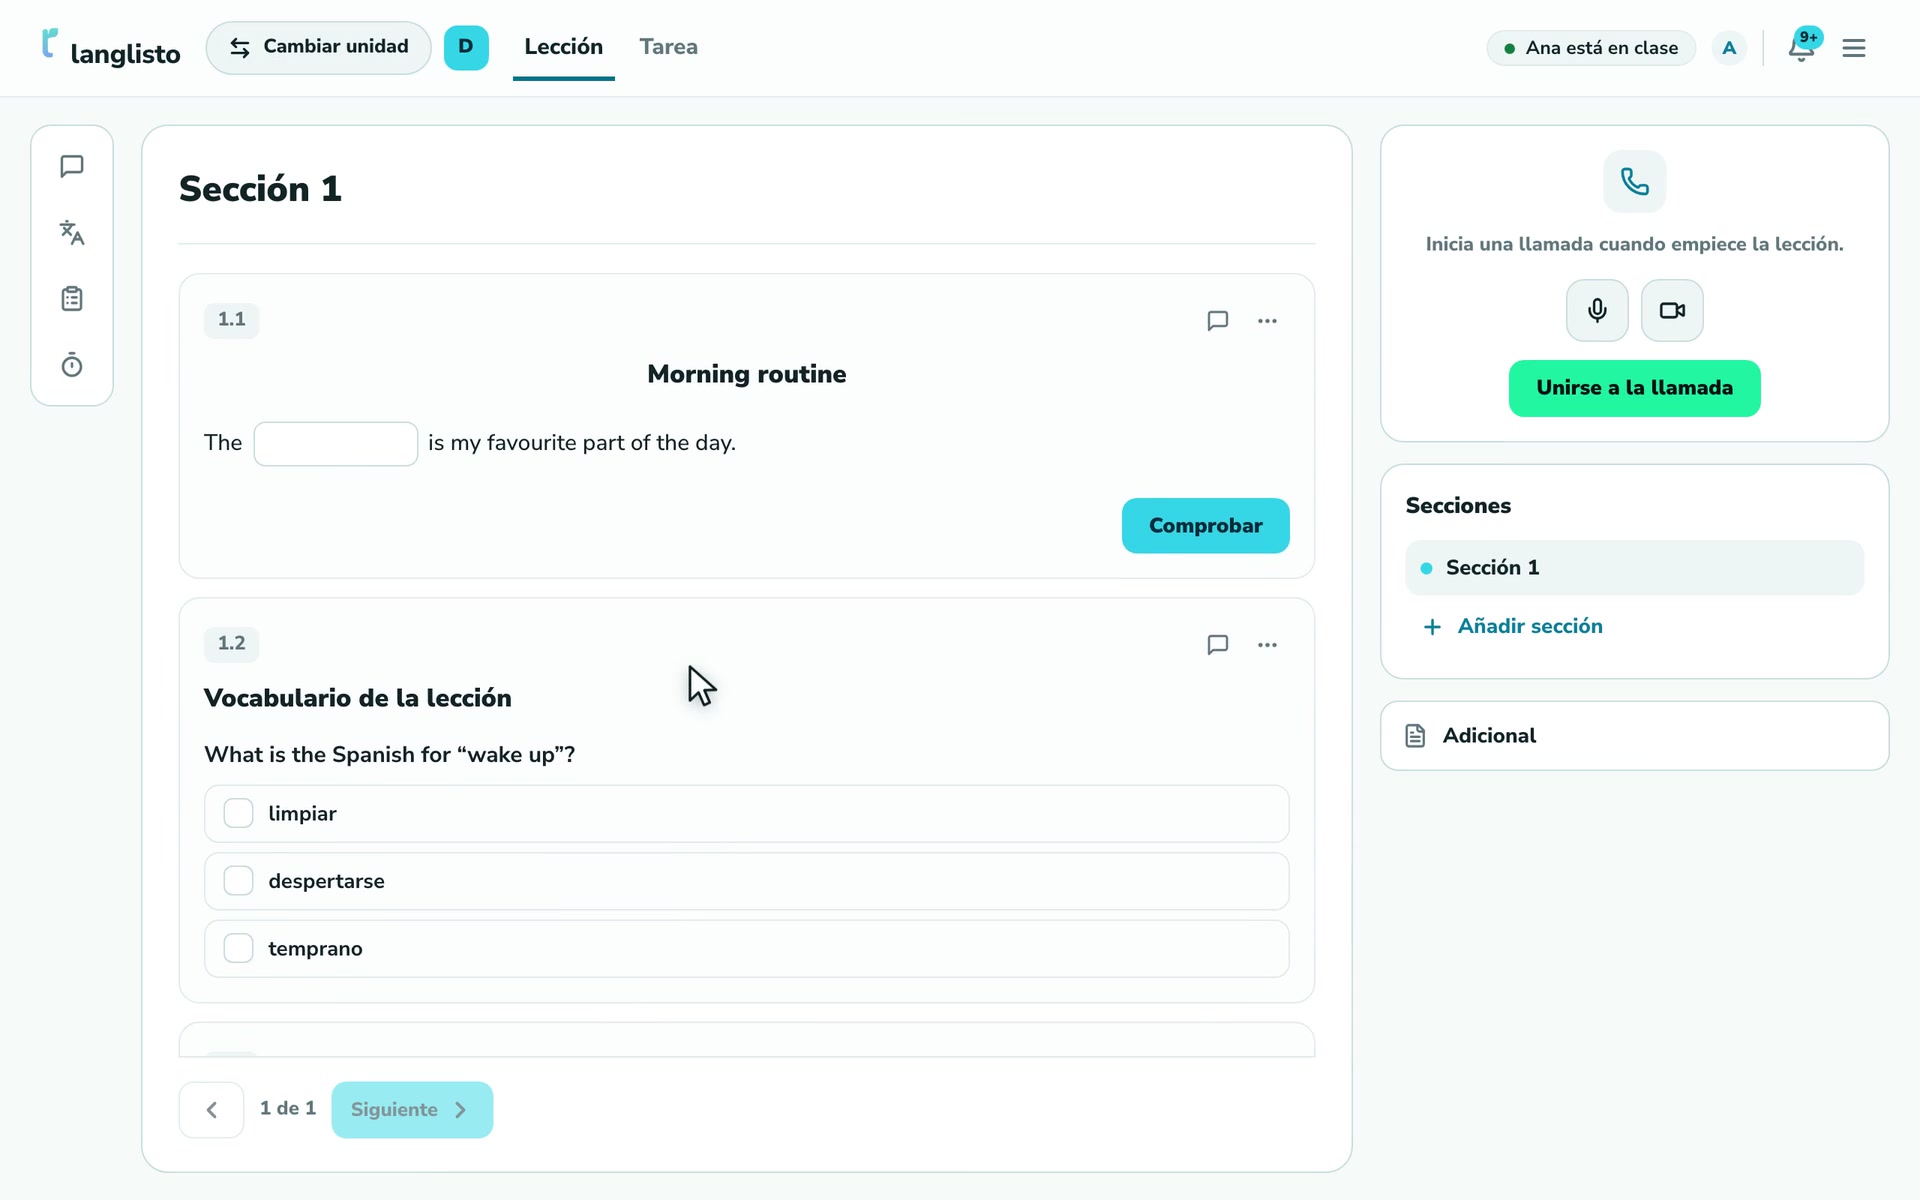This screenshot has width=1920, height=1200.
Task: Open the timer icon in sidebar
Action: coord(72,364)
